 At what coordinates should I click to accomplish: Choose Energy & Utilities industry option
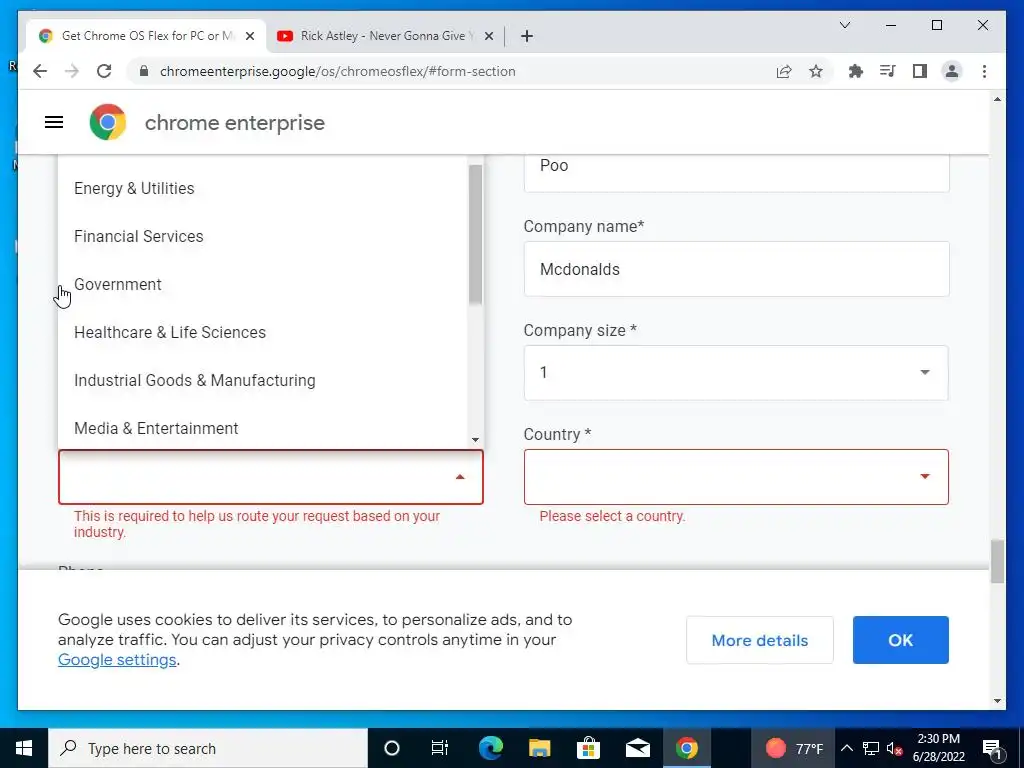point(263,188)
